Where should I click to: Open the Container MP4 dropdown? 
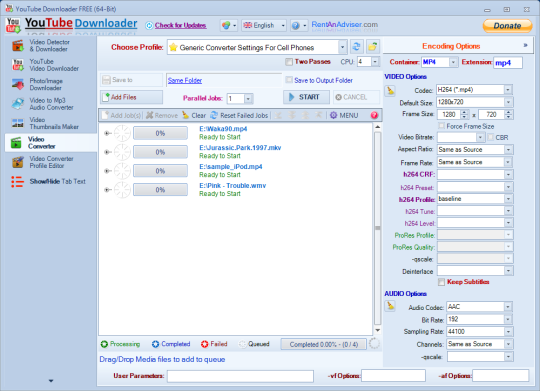point(453,62)
